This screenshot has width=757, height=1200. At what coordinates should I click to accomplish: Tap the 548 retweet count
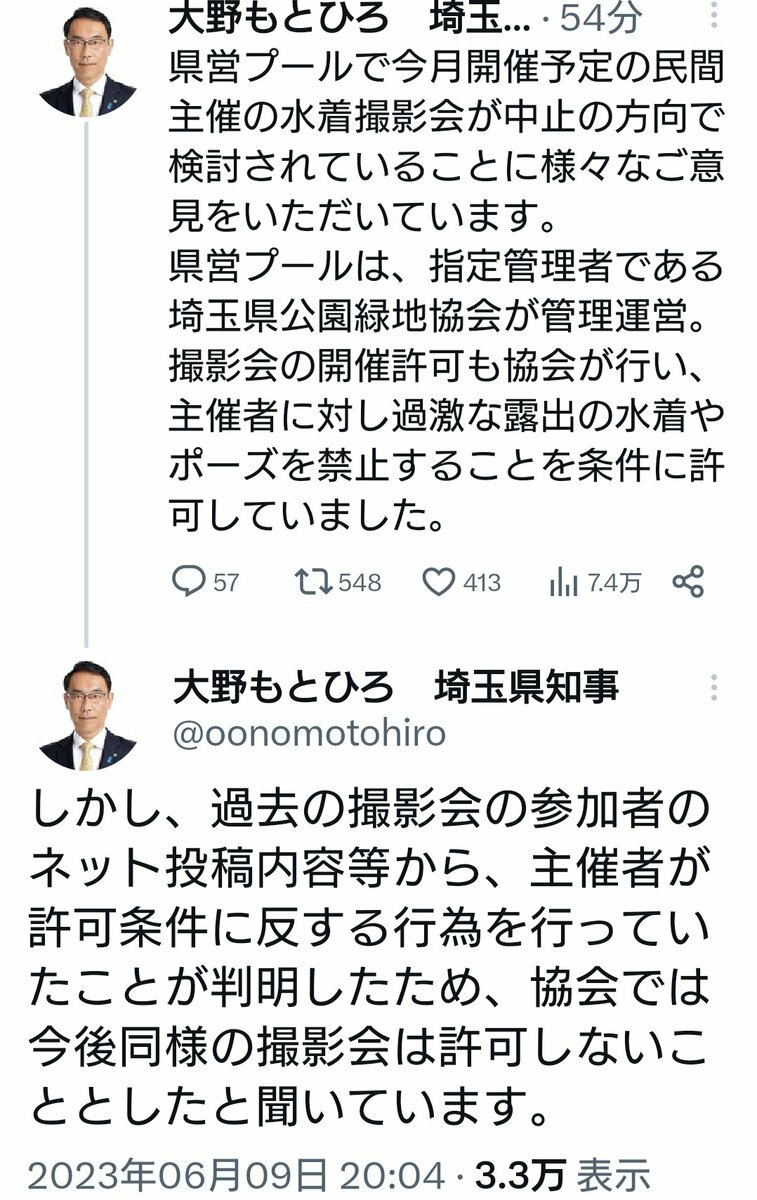pyautogui.click(x=360, y=583)
